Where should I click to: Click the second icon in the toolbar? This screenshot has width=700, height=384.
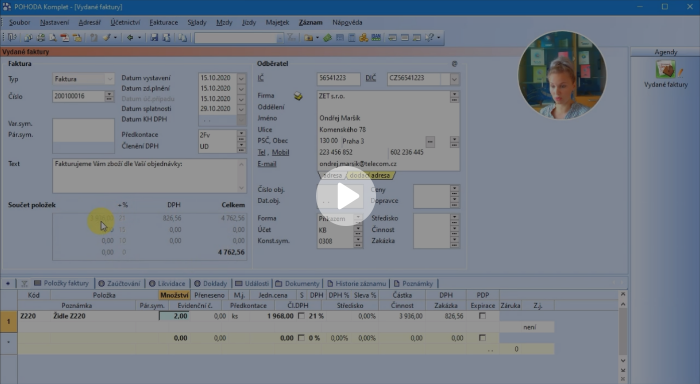coord(28,38)
